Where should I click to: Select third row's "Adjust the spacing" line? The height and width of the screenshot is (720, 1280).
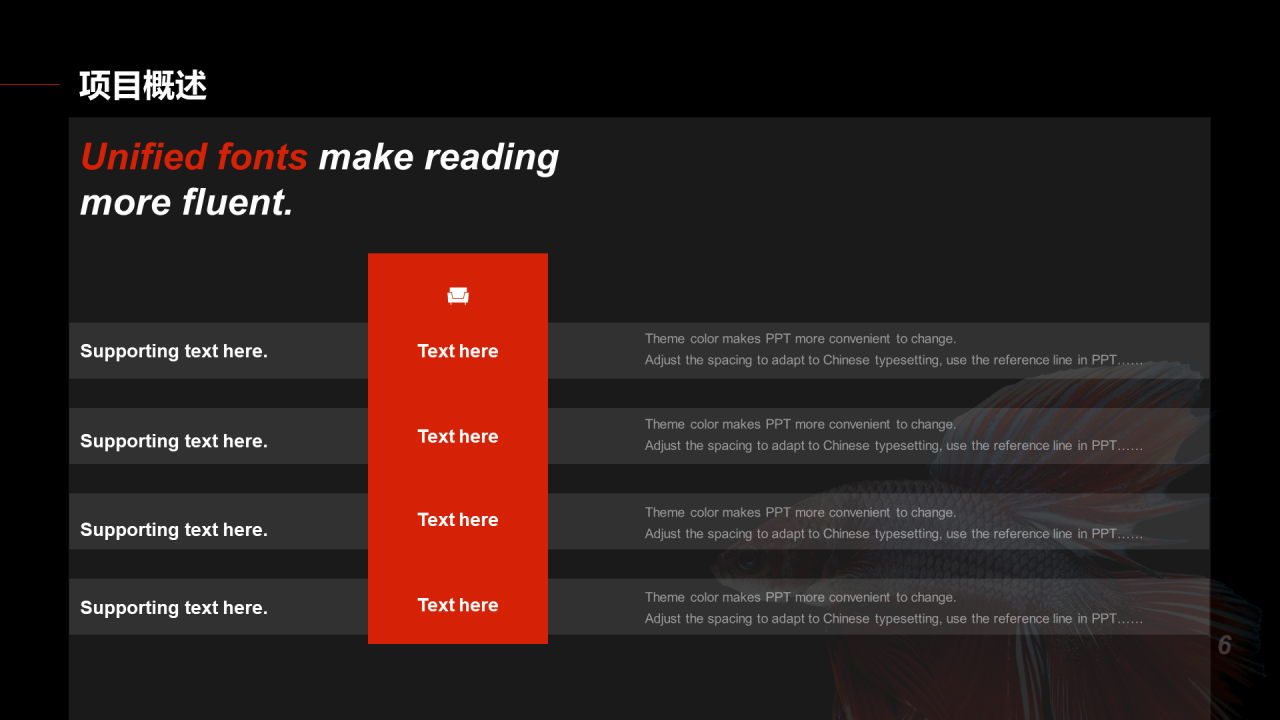pos(894,534)
